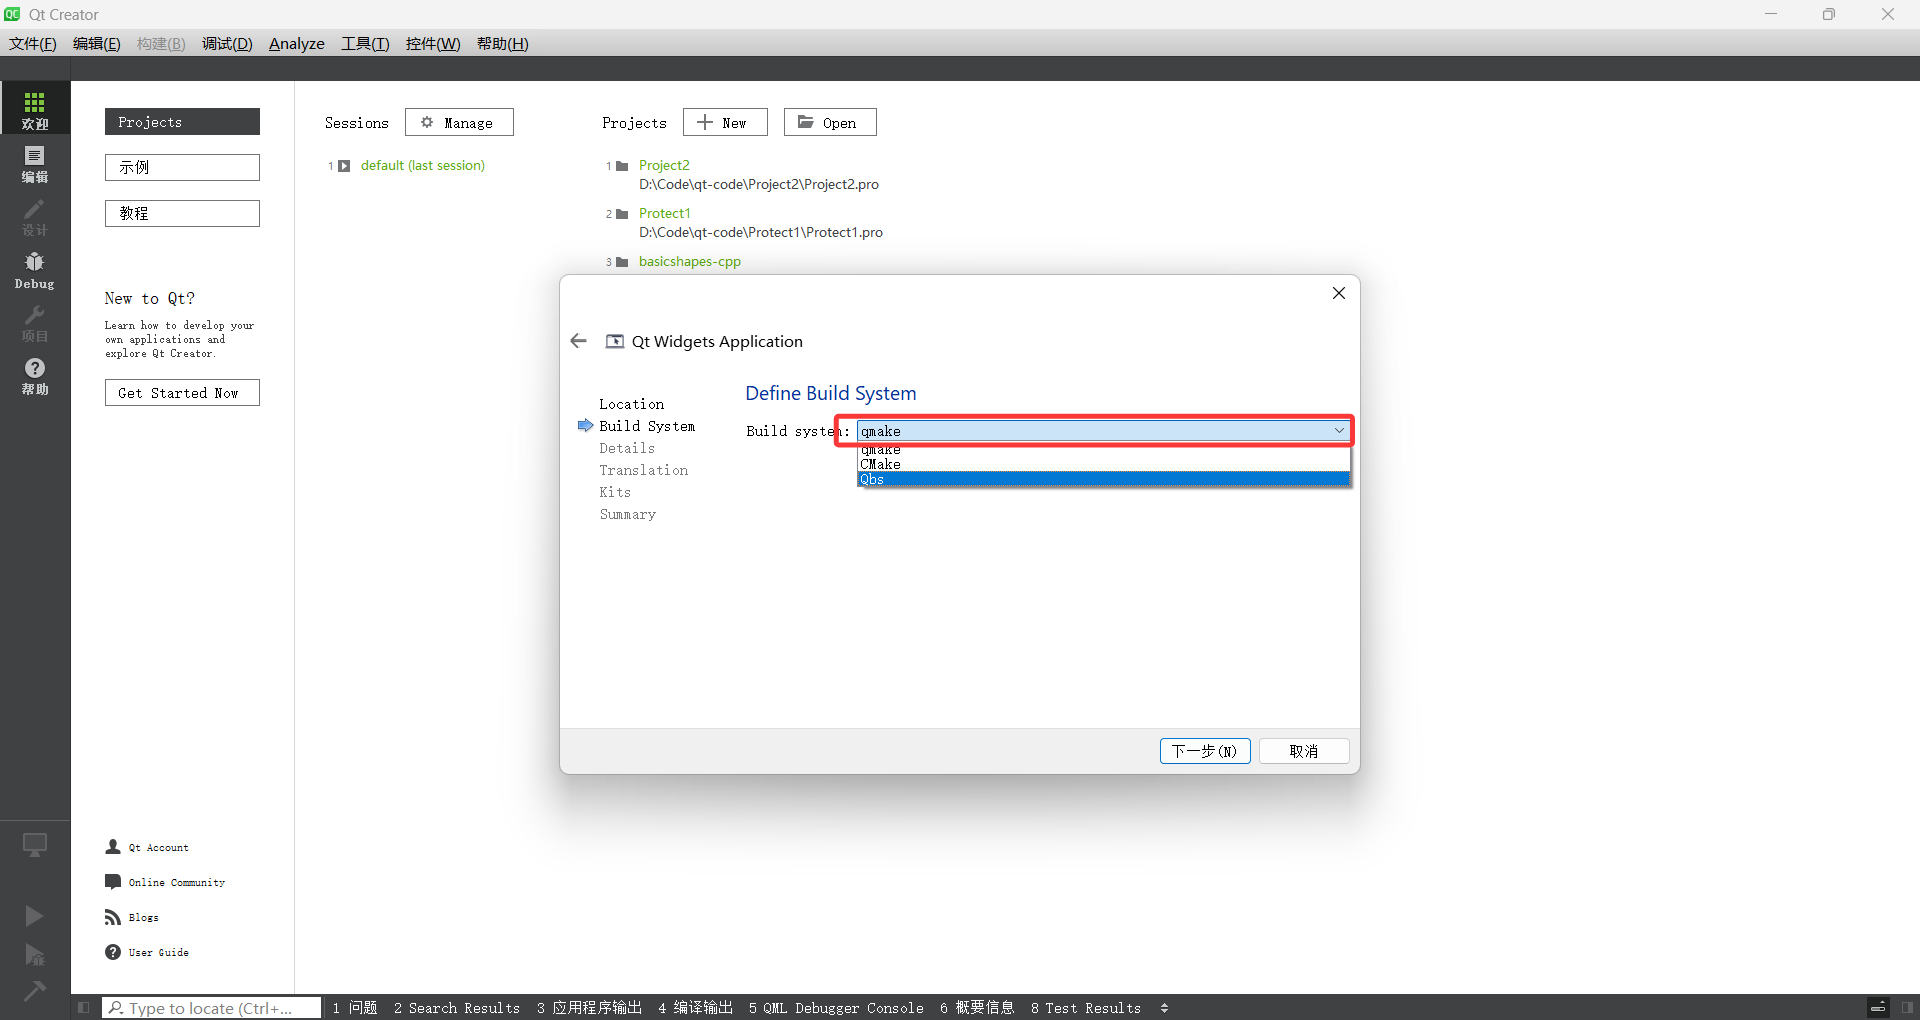Open output pane chooser arrows
The width and height of the screenshot is (1920, 1020).
(x=1164, y=1008)
